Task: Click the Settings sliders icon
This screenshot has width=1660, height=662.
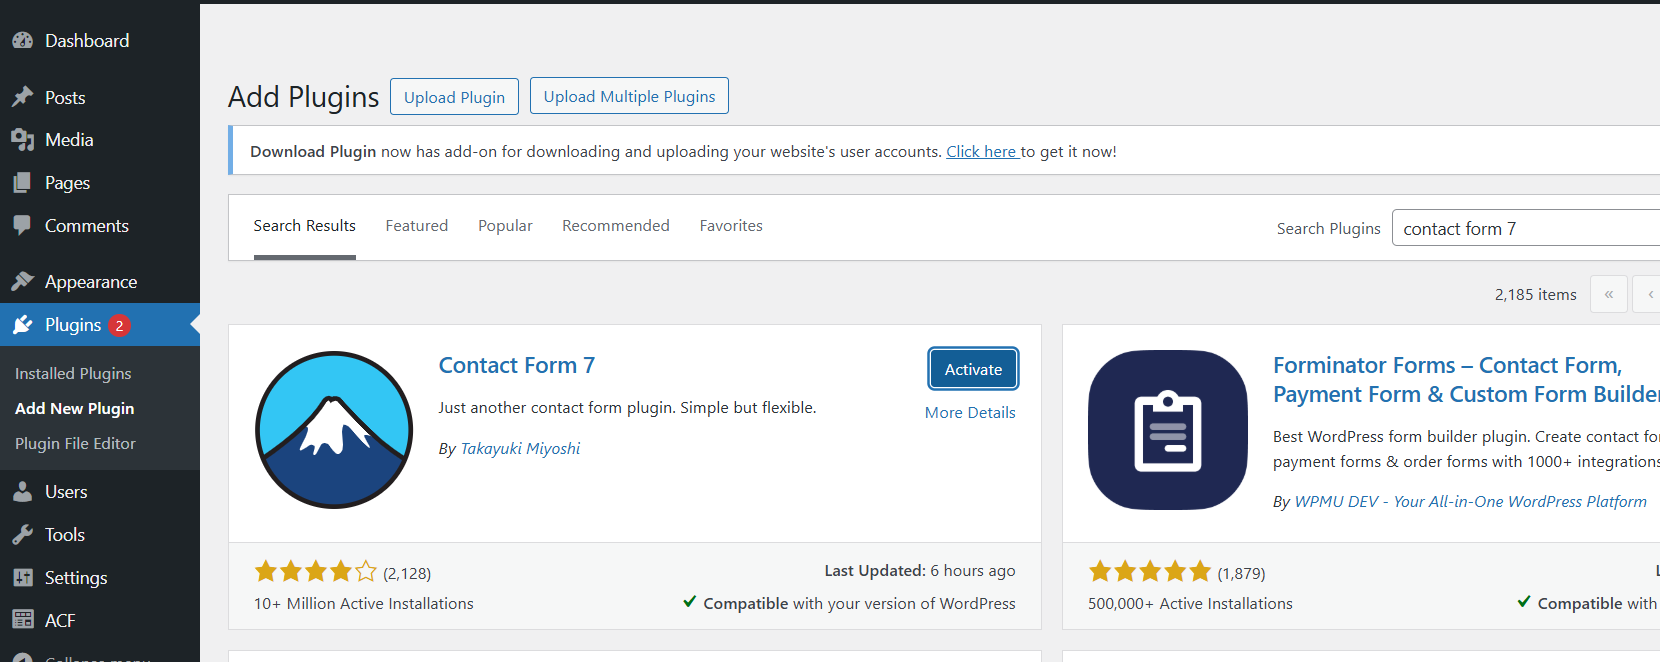Action: coord(23,578)
